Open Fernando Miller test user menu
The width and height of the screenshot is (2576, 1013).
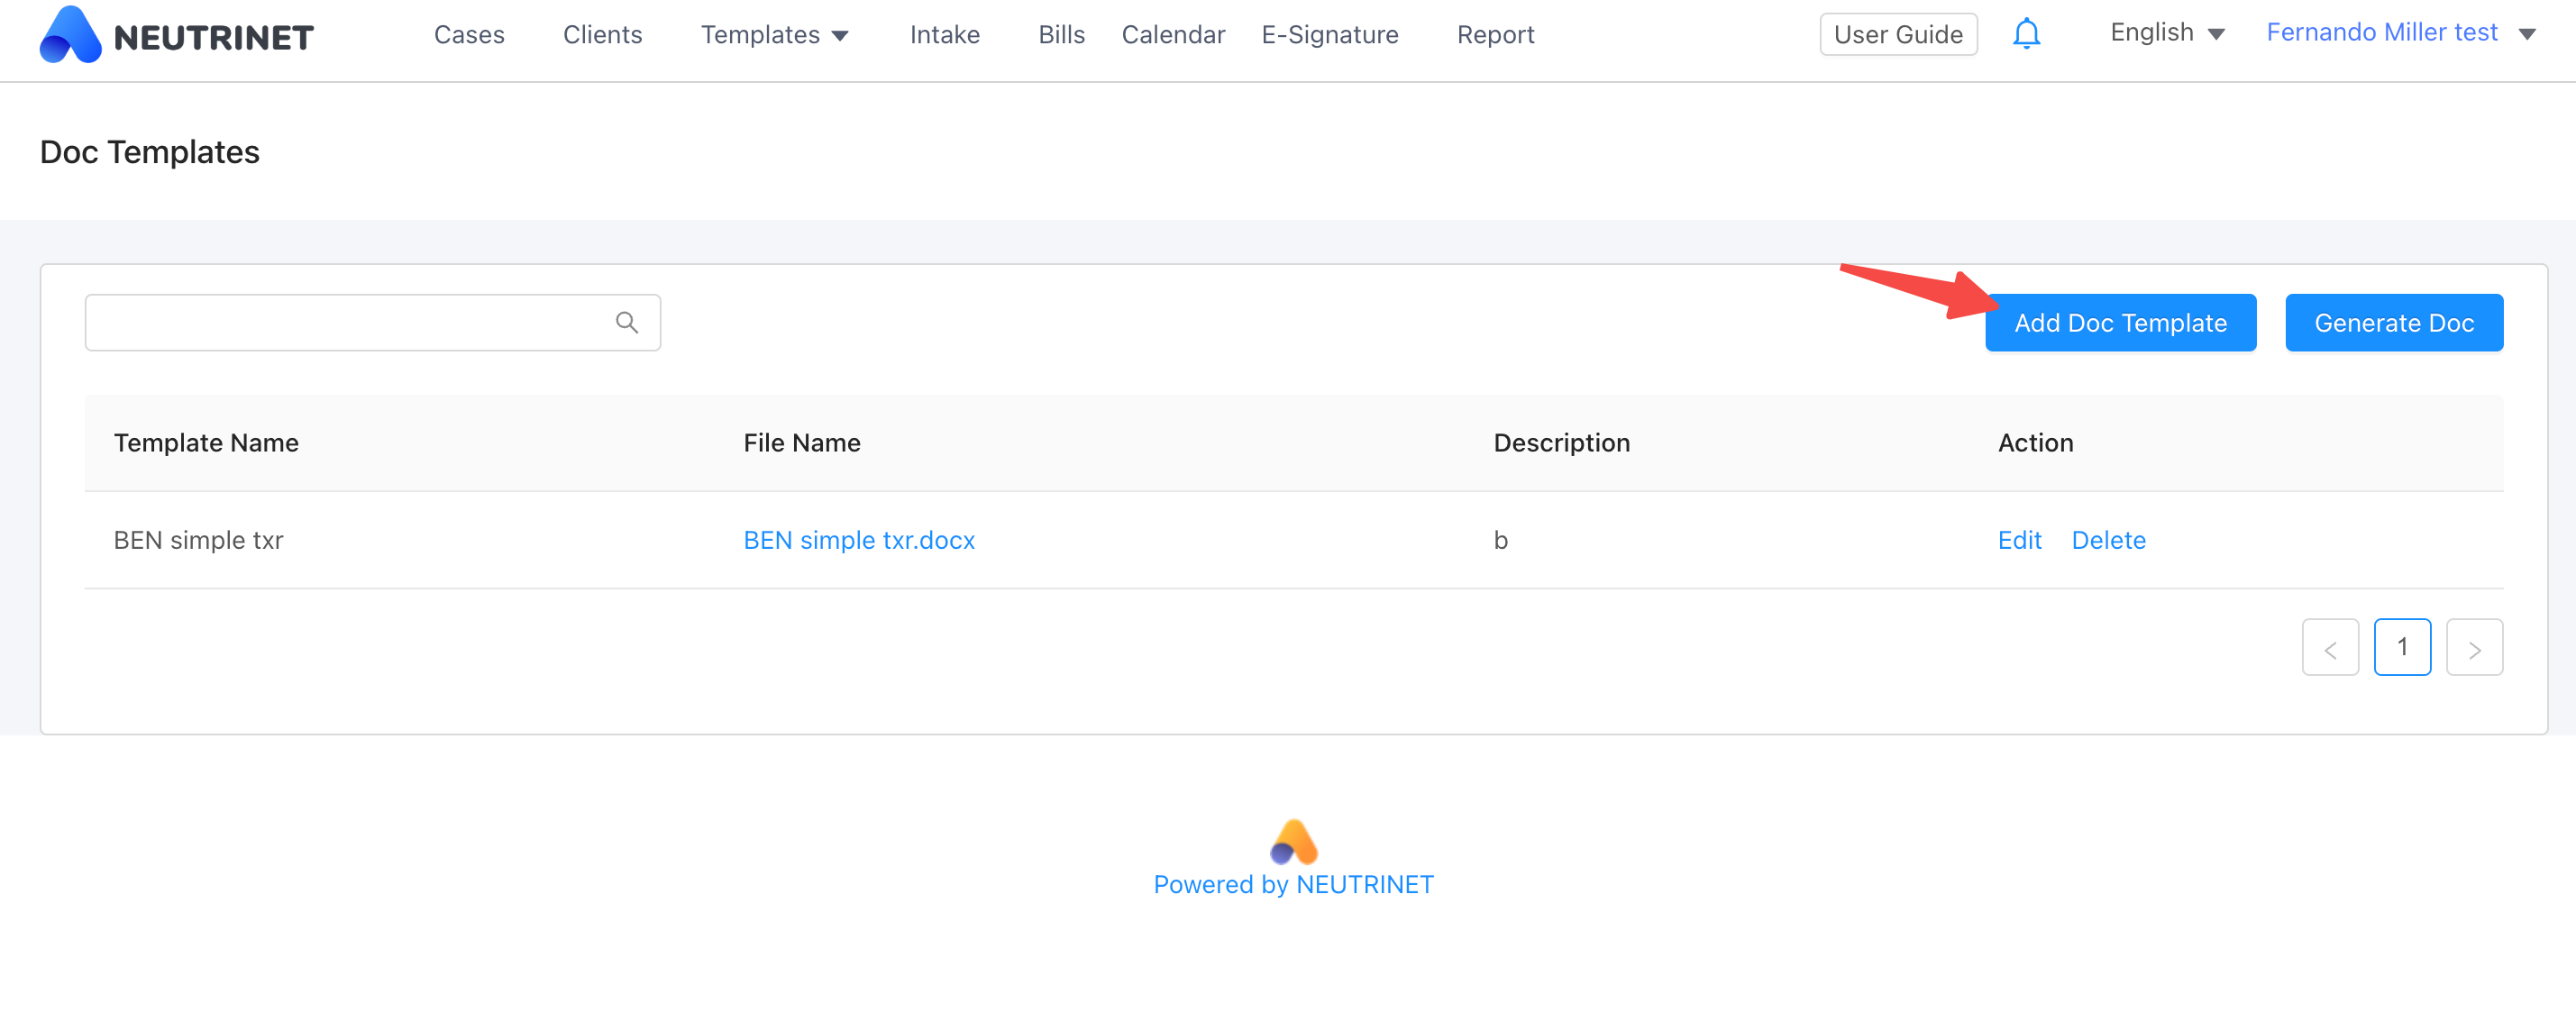coord(2400,33)
